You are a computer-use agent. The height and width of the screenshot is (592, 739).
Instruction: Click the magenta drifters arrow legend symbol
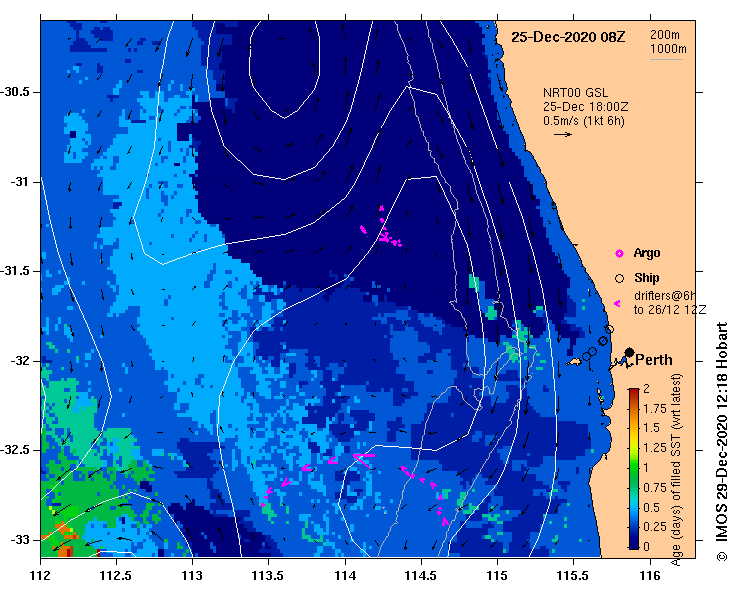click(x=617, y=304)
